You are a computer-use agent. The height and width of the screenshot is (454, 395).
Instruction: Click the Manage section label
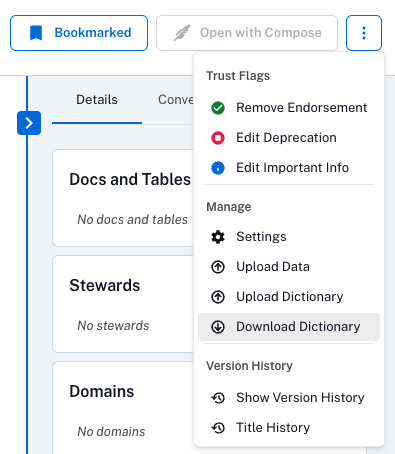(229, 207)
